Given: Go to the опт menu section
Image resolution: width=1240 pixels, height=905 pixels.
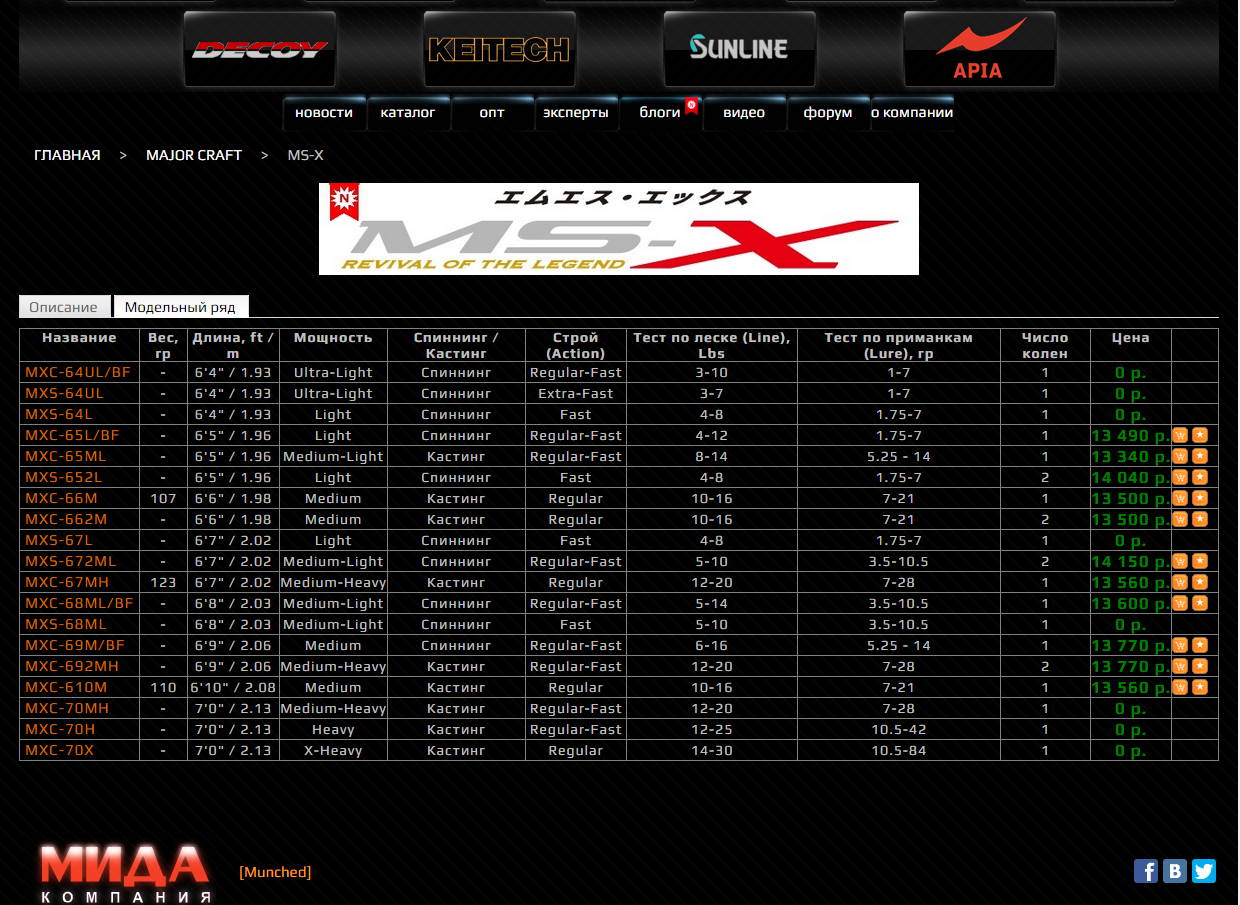Looking at the screenshot, I should tap(492, 113).
